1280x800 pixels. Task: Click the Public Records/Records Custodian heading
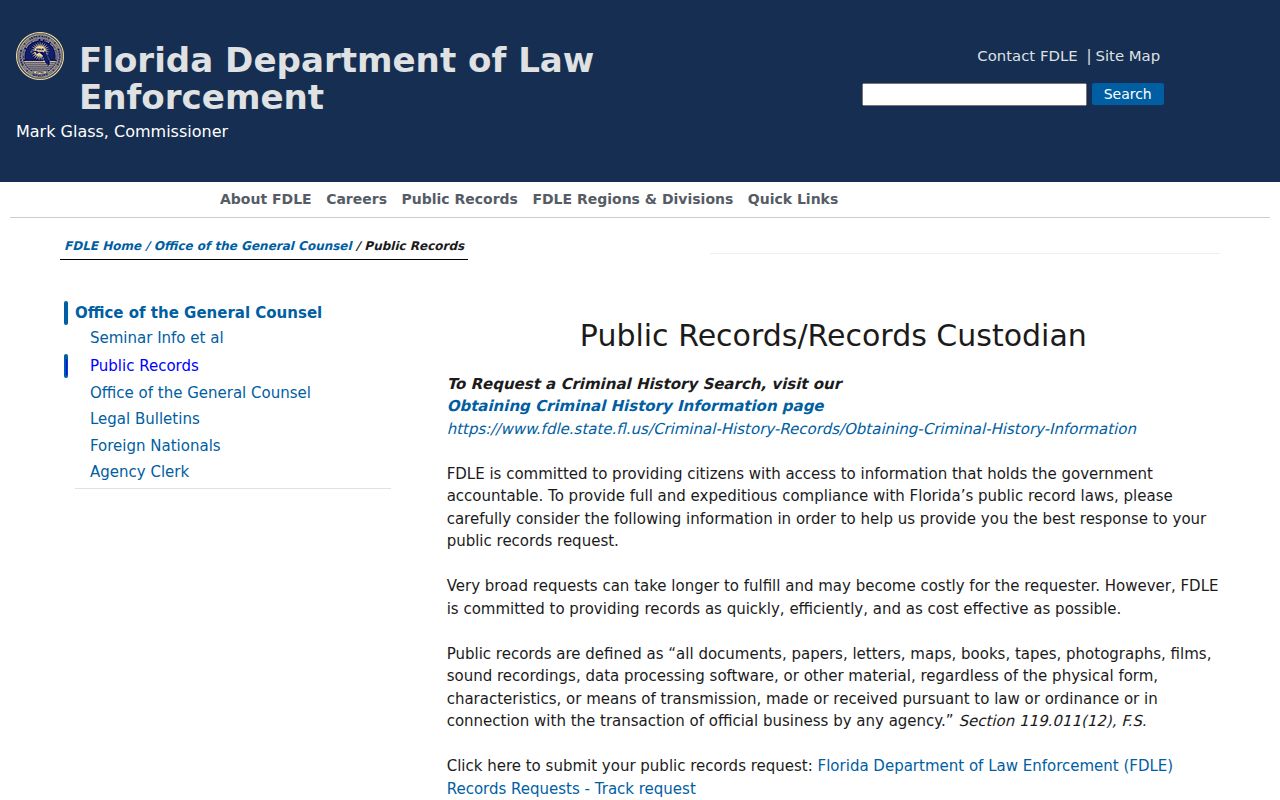(833, 335)
